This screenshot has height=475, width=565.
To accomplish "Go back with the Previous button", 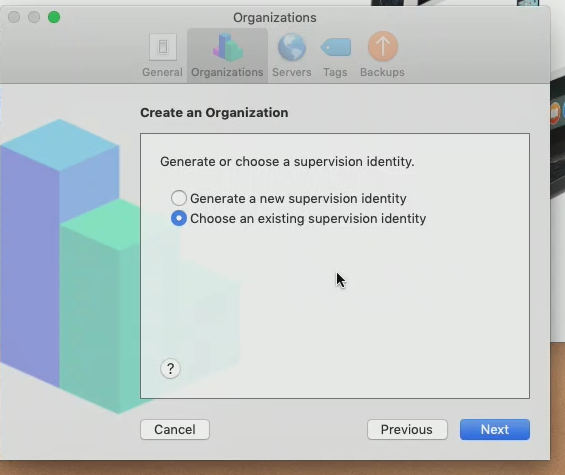I will 407,429.
